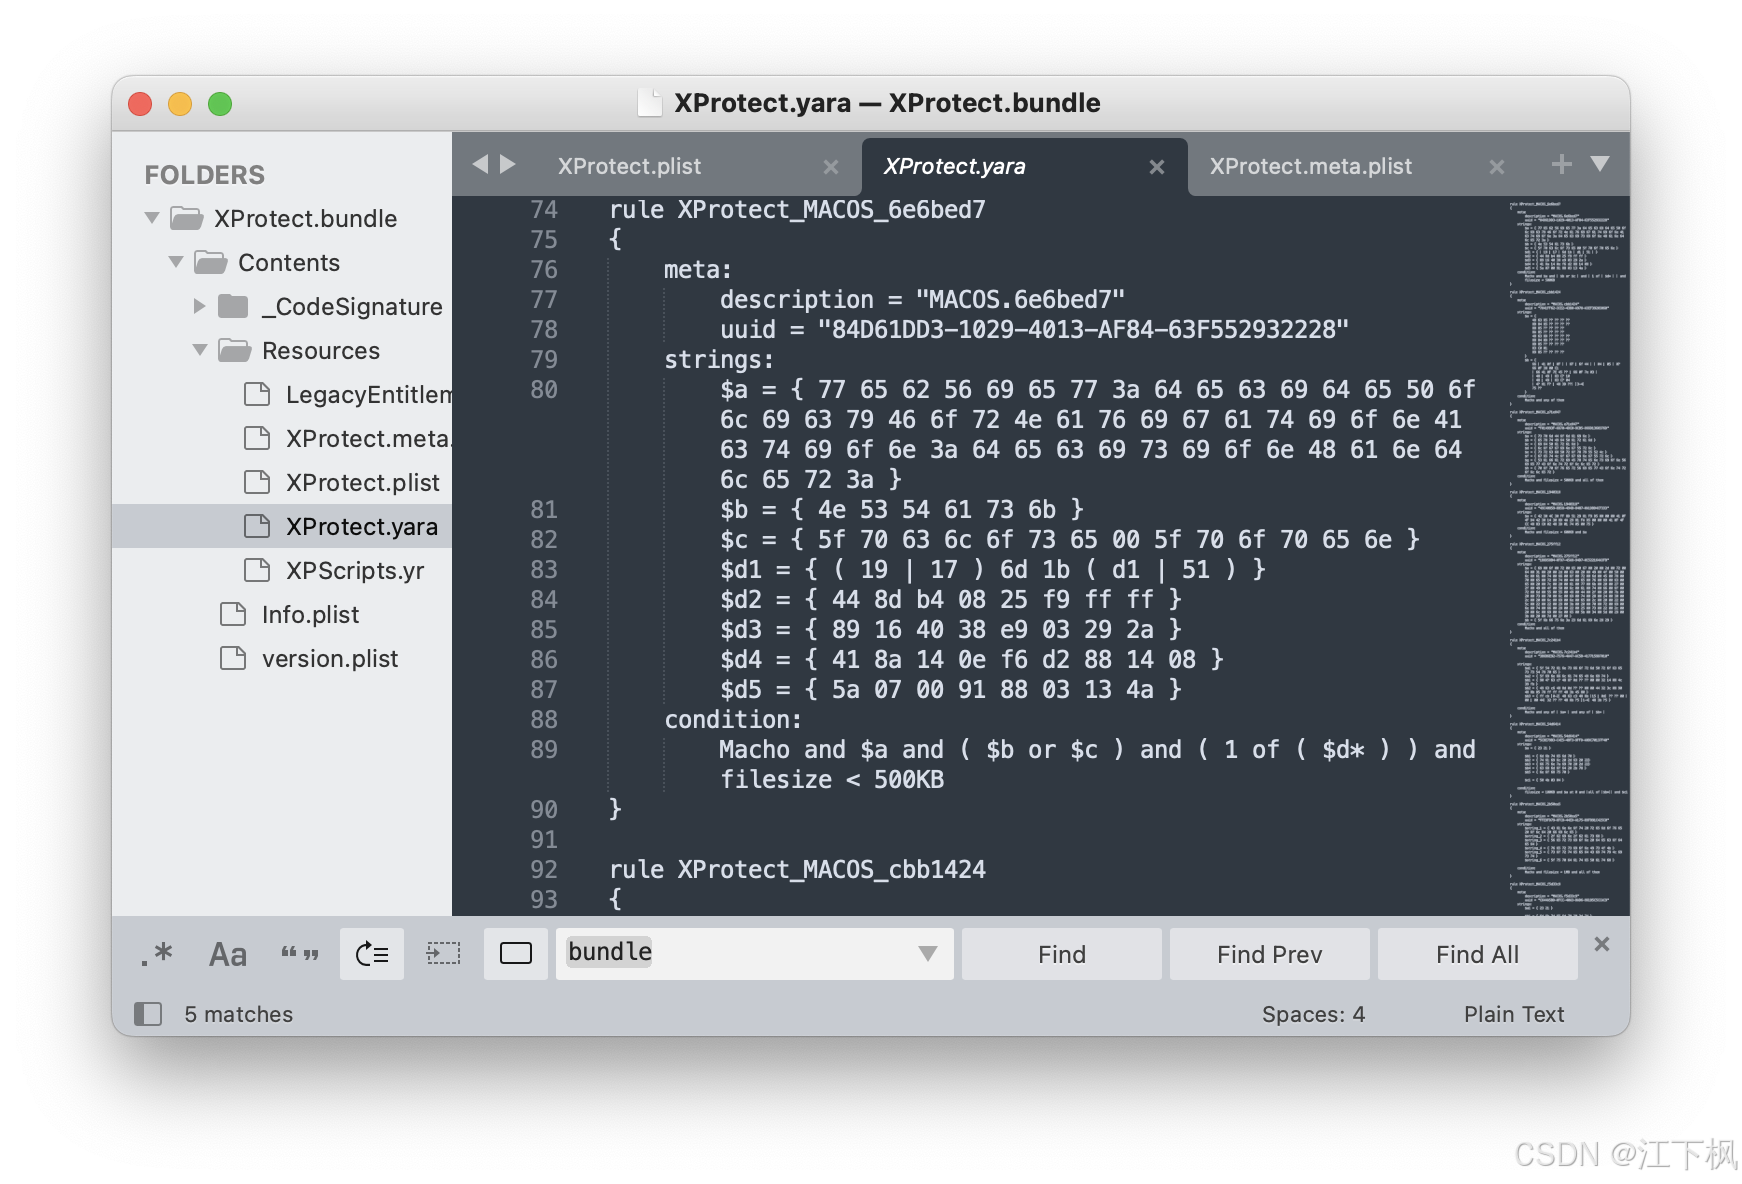Screen dimensions: 1742x1184
Task: Click line number 89 in gutter
Action: pyautogui.click(x=544, y=749)
